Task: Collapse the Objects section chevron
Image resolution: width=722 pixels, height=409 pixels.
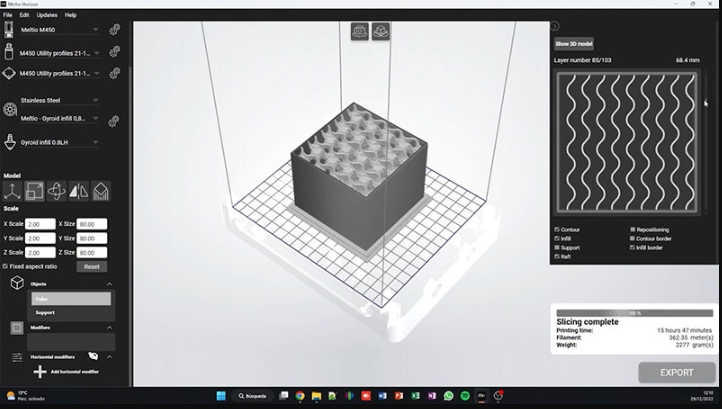Action: 109,284
